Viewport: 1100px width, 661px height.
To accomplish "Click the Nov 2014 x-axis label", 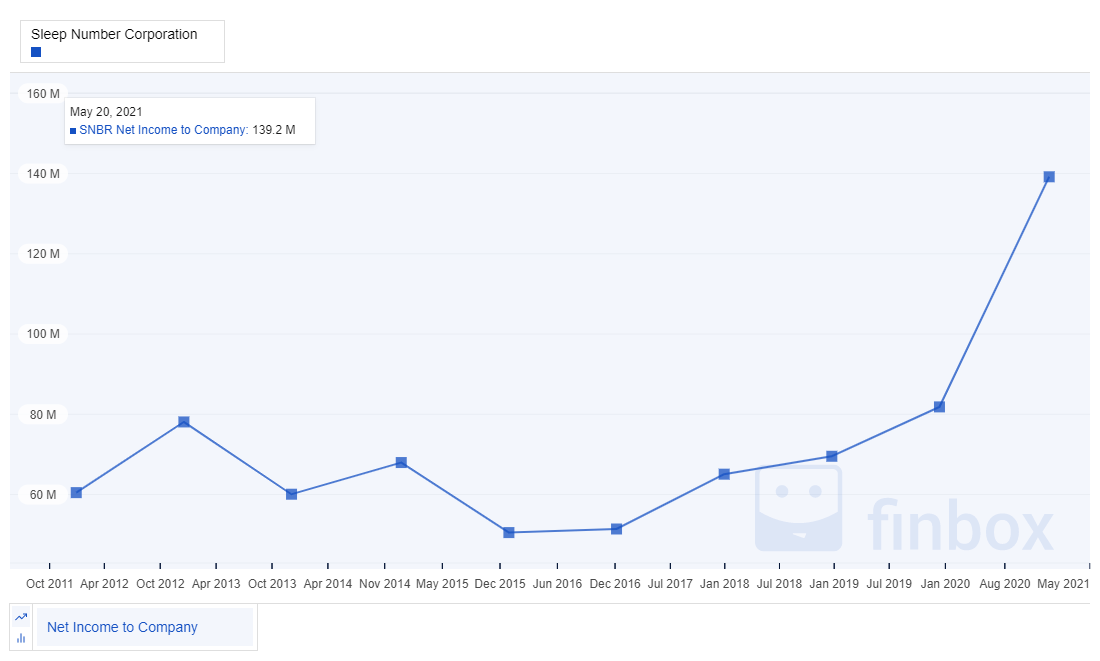I will pos(384,583).
